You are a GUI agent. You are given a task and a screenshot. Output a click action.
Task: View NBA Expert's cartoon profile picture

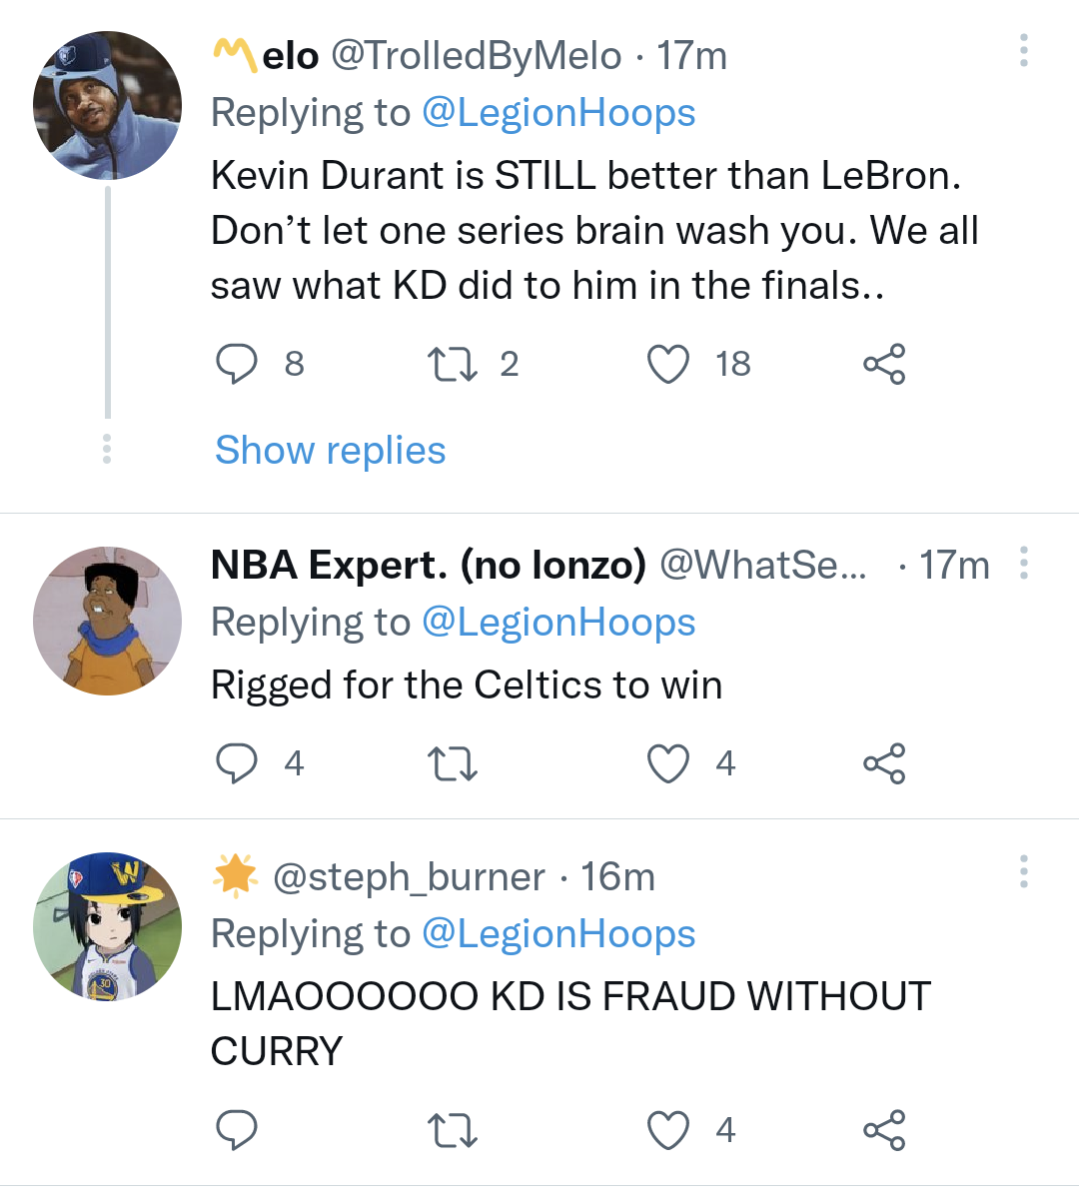(x=107, y=620)
